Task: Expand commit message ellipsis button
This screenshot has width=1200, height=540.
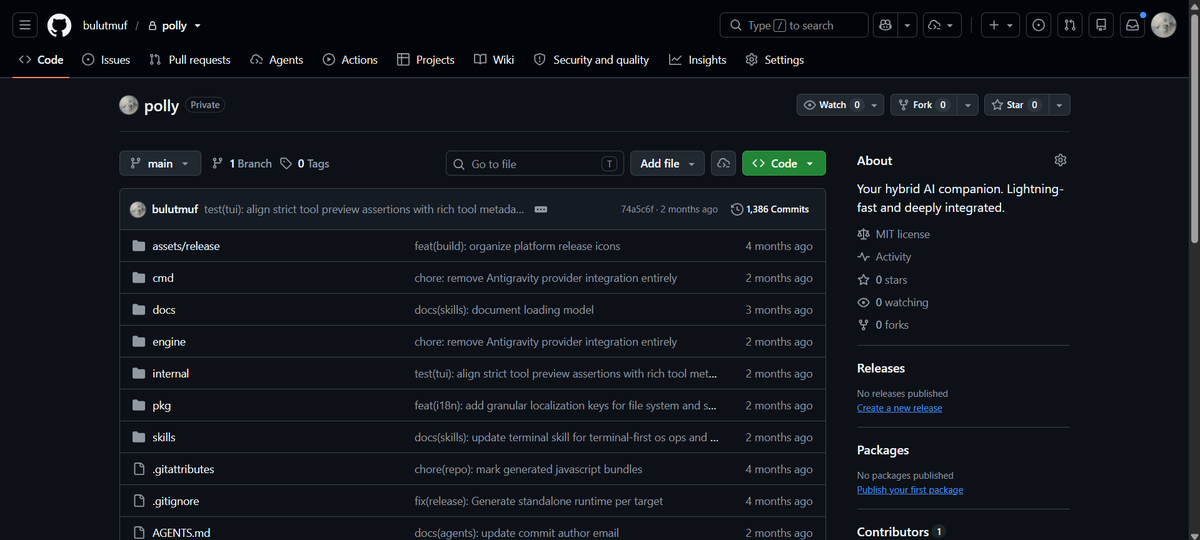Action: coord(540,209)
